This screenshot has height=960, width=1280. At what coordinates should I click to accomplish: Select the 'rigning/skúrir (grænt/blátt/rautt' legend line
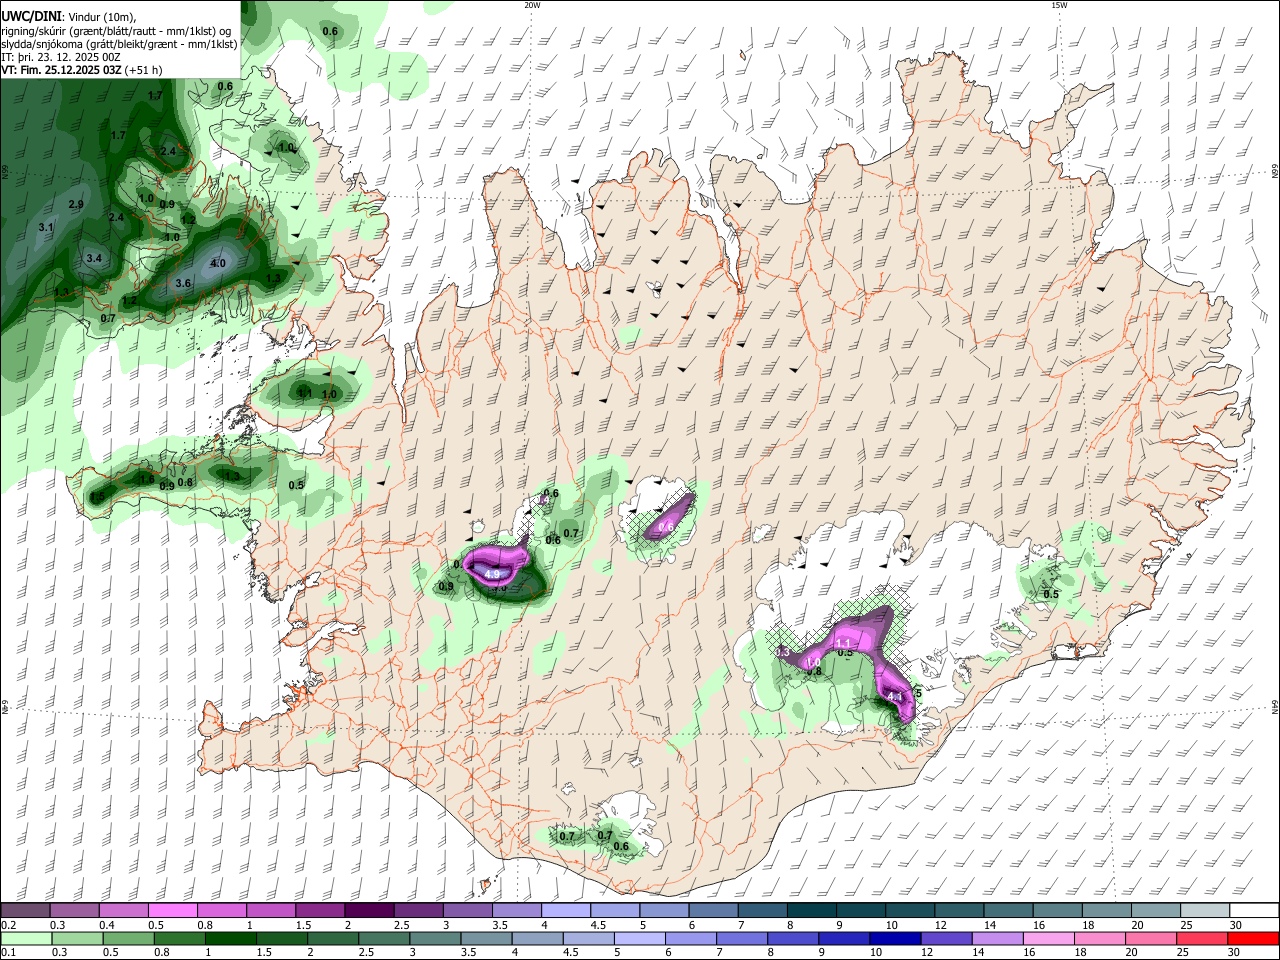click(x=118, y=30)
